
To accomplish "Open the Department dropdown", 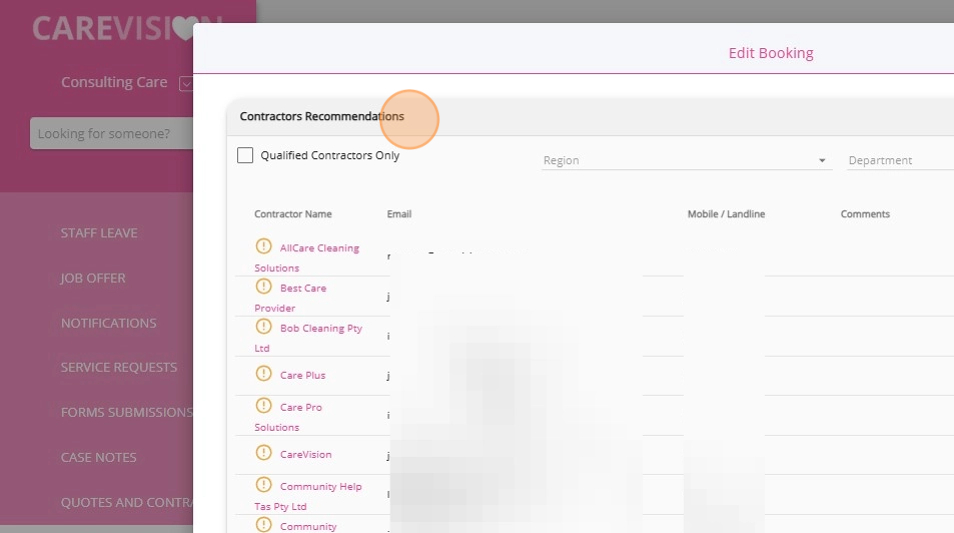I will 898,160.
